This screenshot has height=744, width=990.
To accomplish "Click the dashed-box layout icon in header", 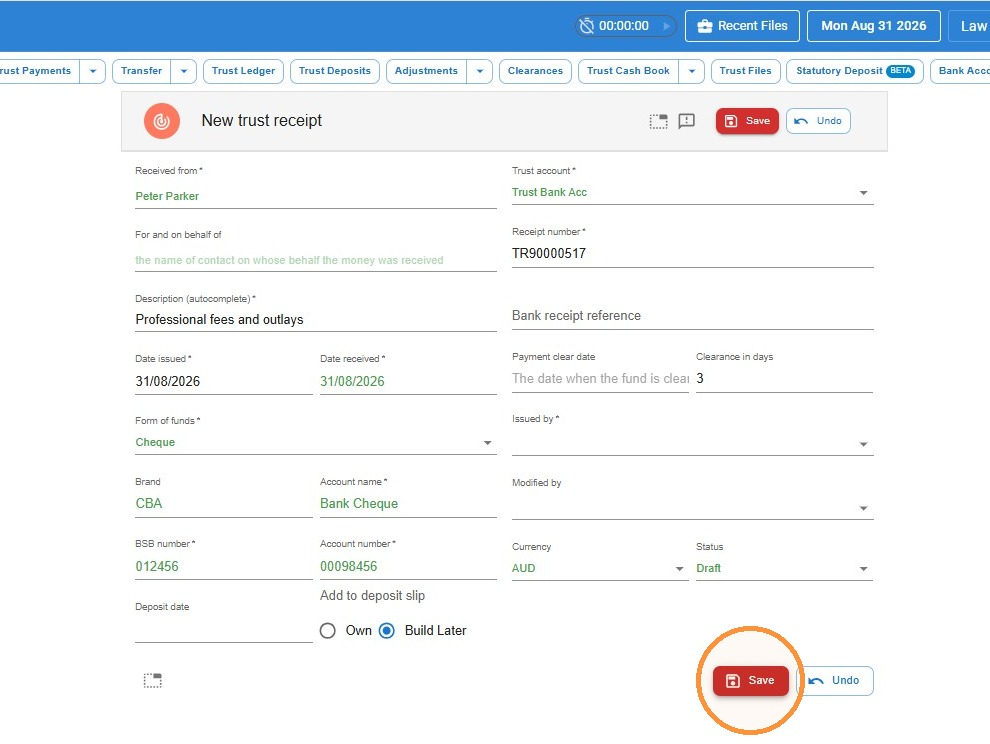I will [x=659, y=121].
